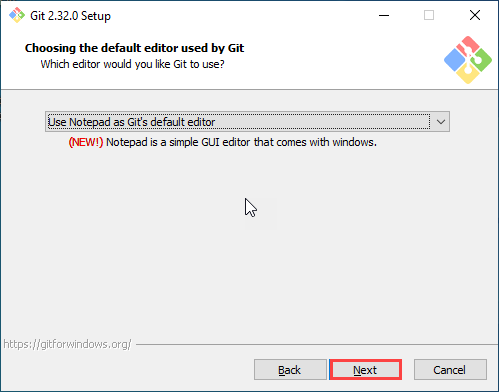Open the "Use Notepad as Git's default editor" combo box
Image resolution: width=499 pixels, height=392 pixels.
pyautogui.click(x=247, y=122)
